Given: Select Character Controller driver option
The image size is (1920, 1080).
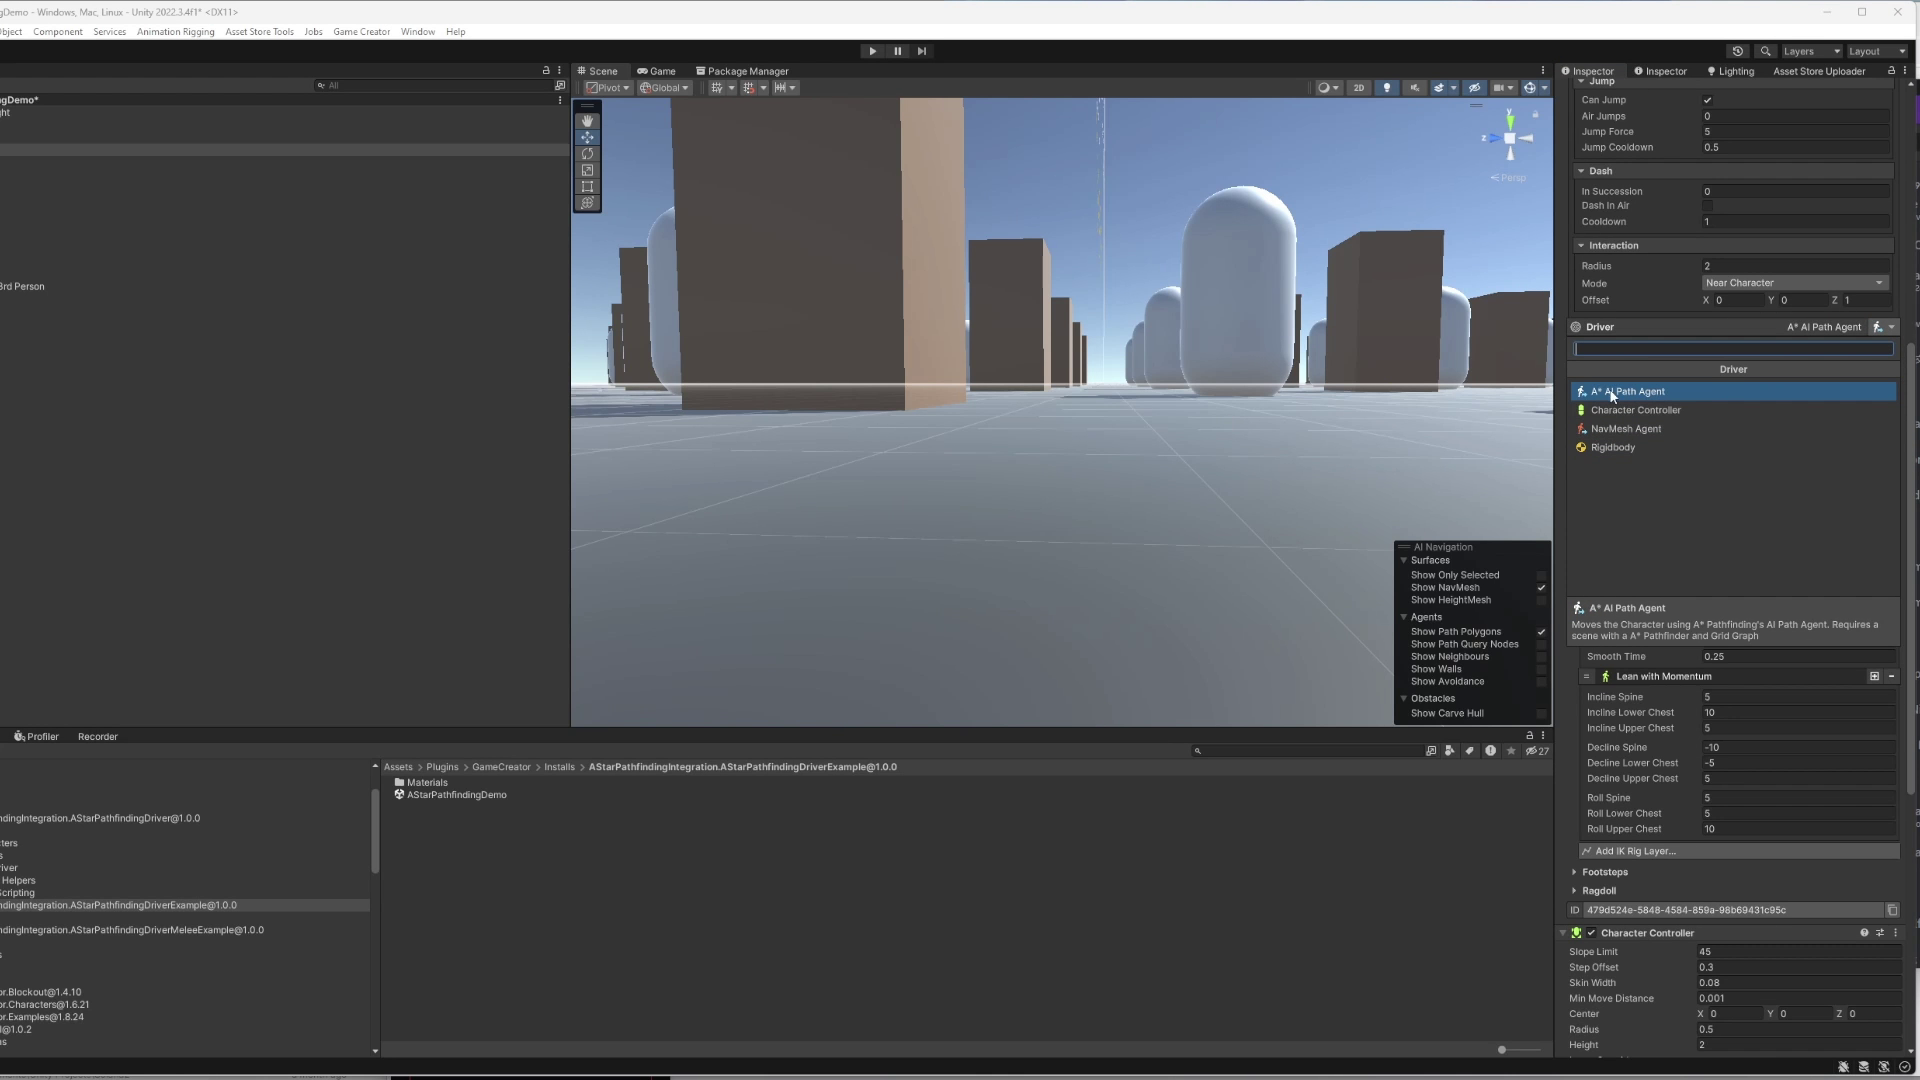Looking at the screenshot, I should (x=1732, y=410).
